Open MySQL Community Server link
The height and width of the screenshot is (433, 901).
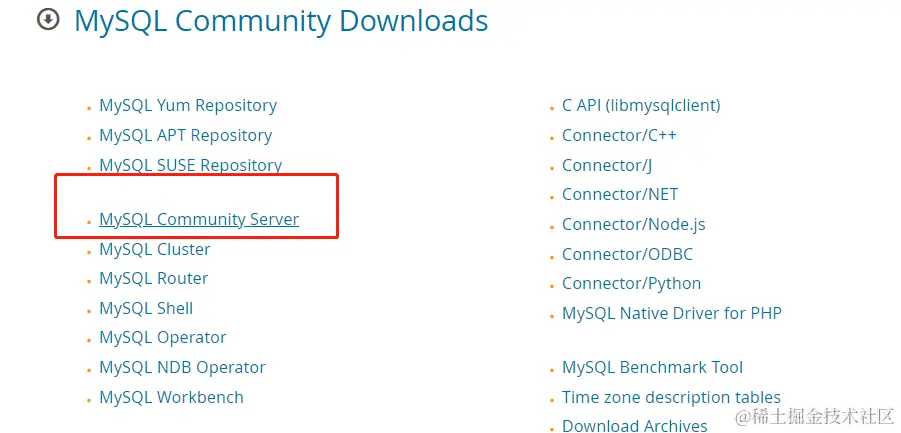pos(199,219)
